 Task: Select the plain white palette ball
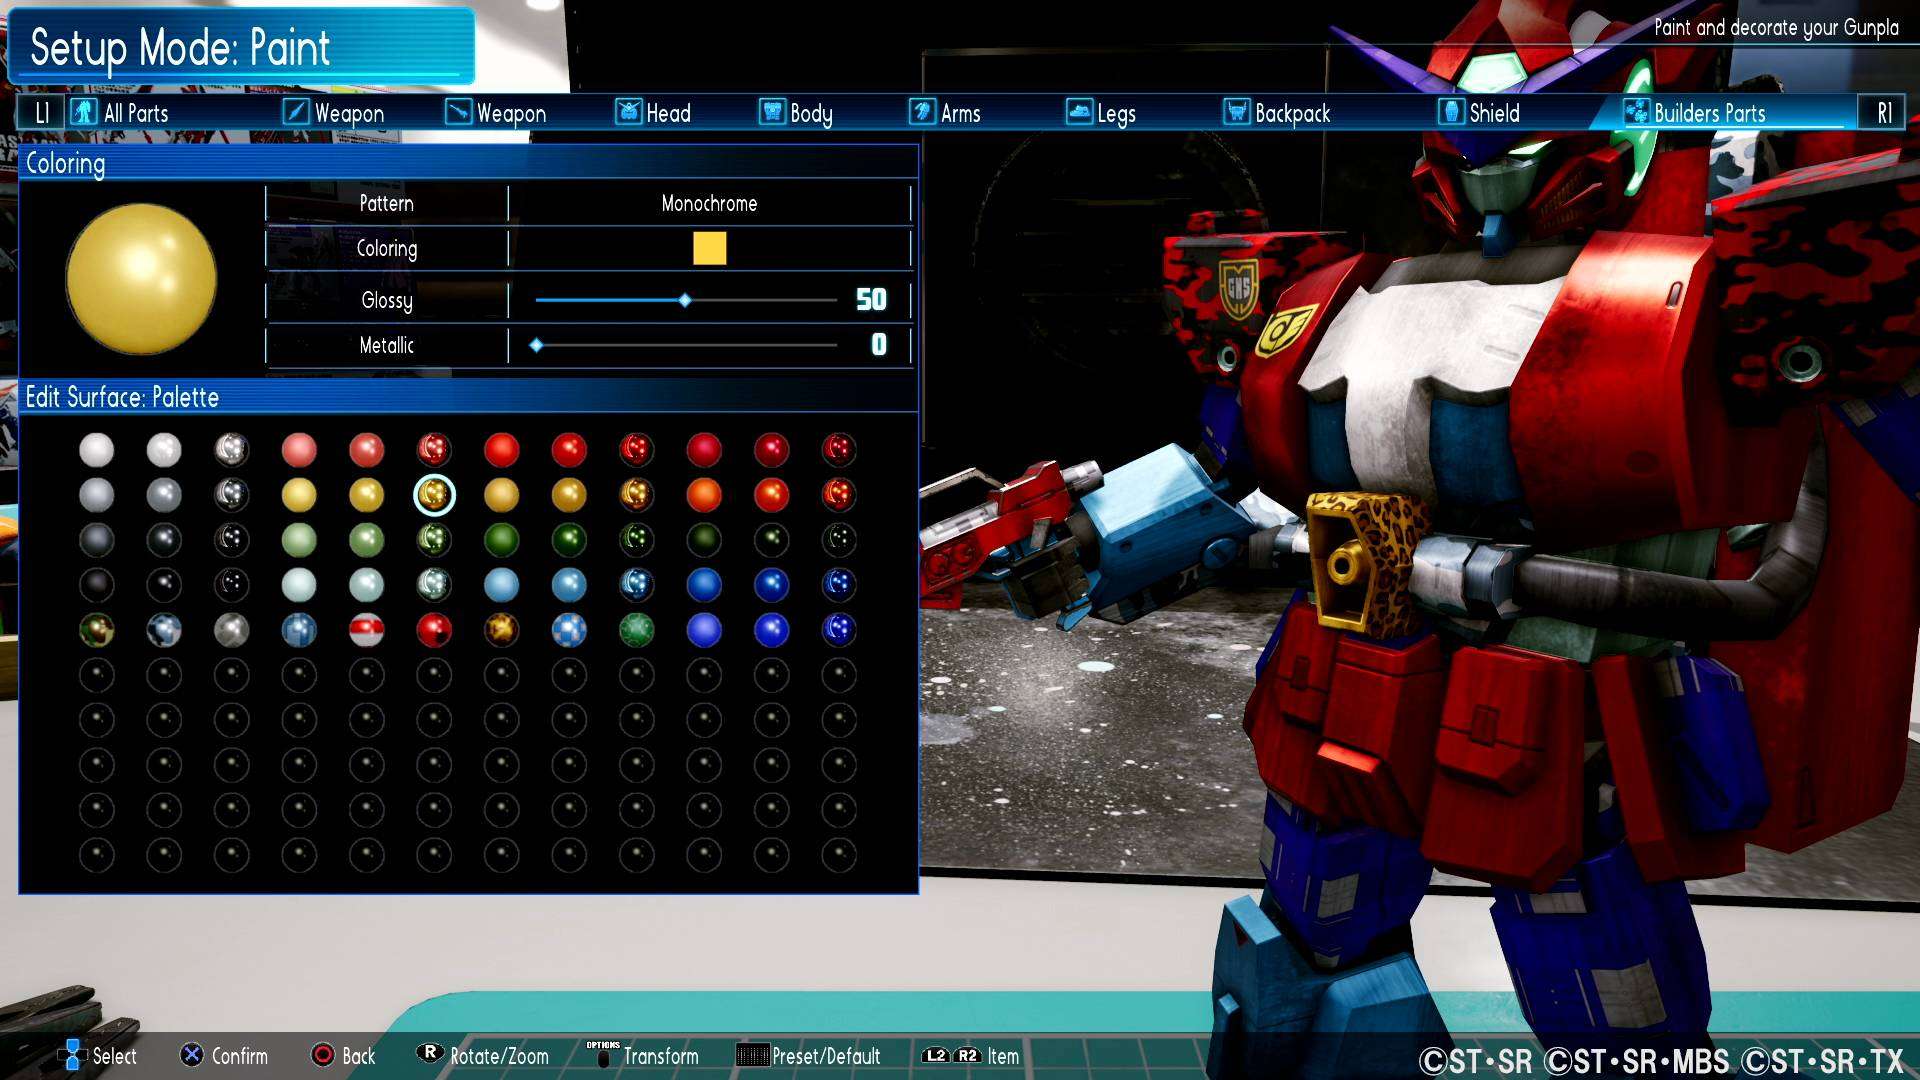[x=97, y=450]
